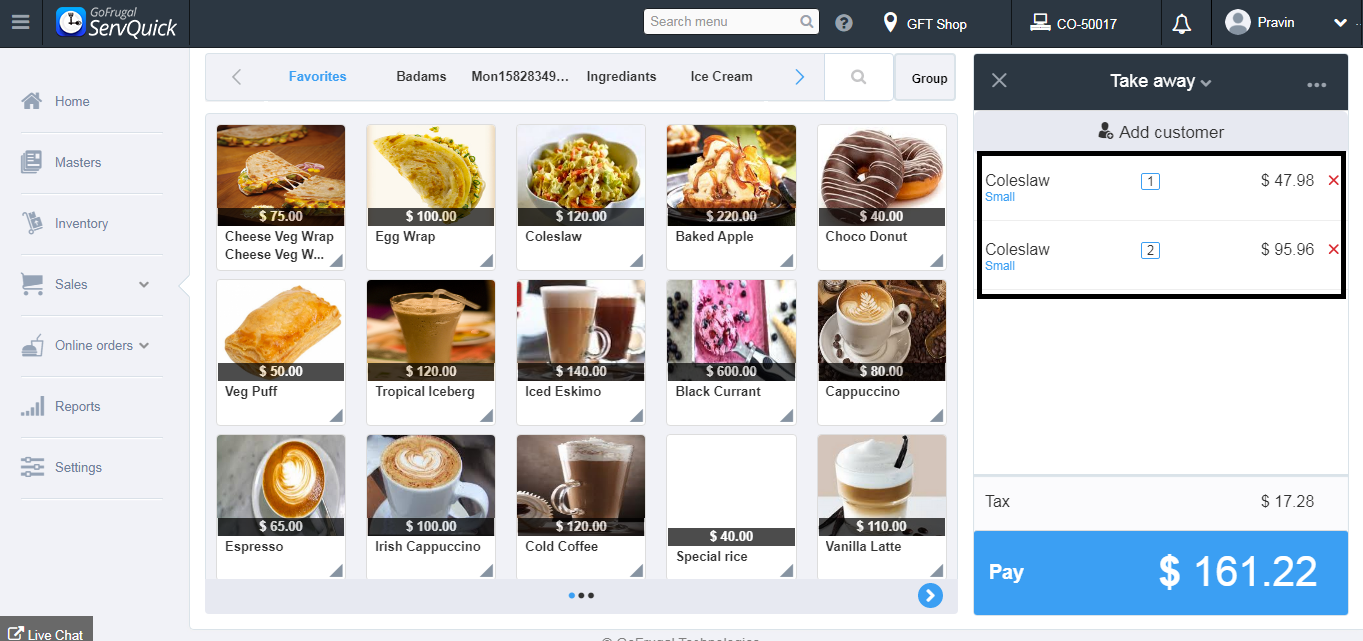Click the Inventory sidebar icon

coord(31,223)
